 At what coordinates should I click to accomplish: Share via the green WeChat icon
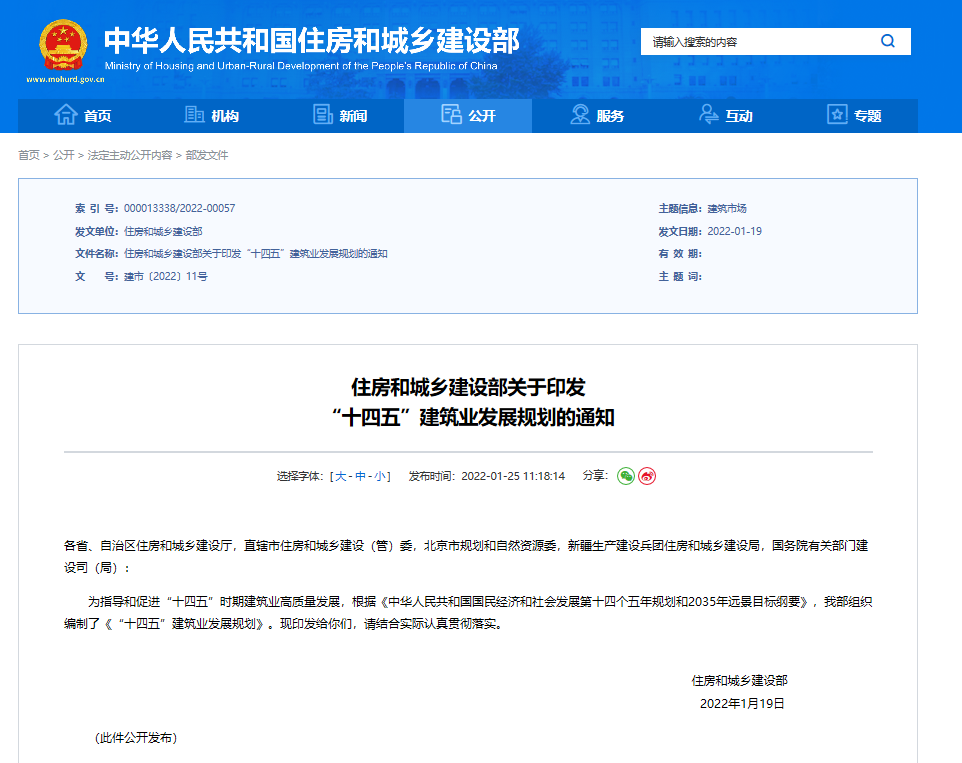(626, 476)
